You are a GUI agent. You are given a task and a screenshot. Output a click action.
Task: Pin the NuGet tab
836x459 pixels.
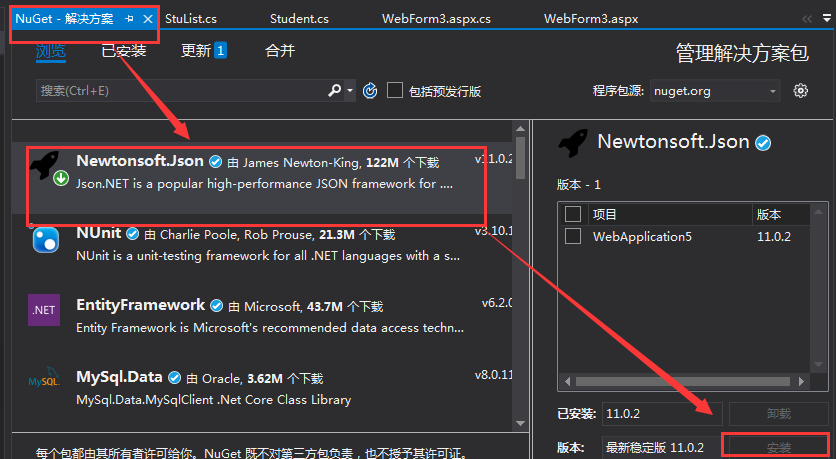130,19
